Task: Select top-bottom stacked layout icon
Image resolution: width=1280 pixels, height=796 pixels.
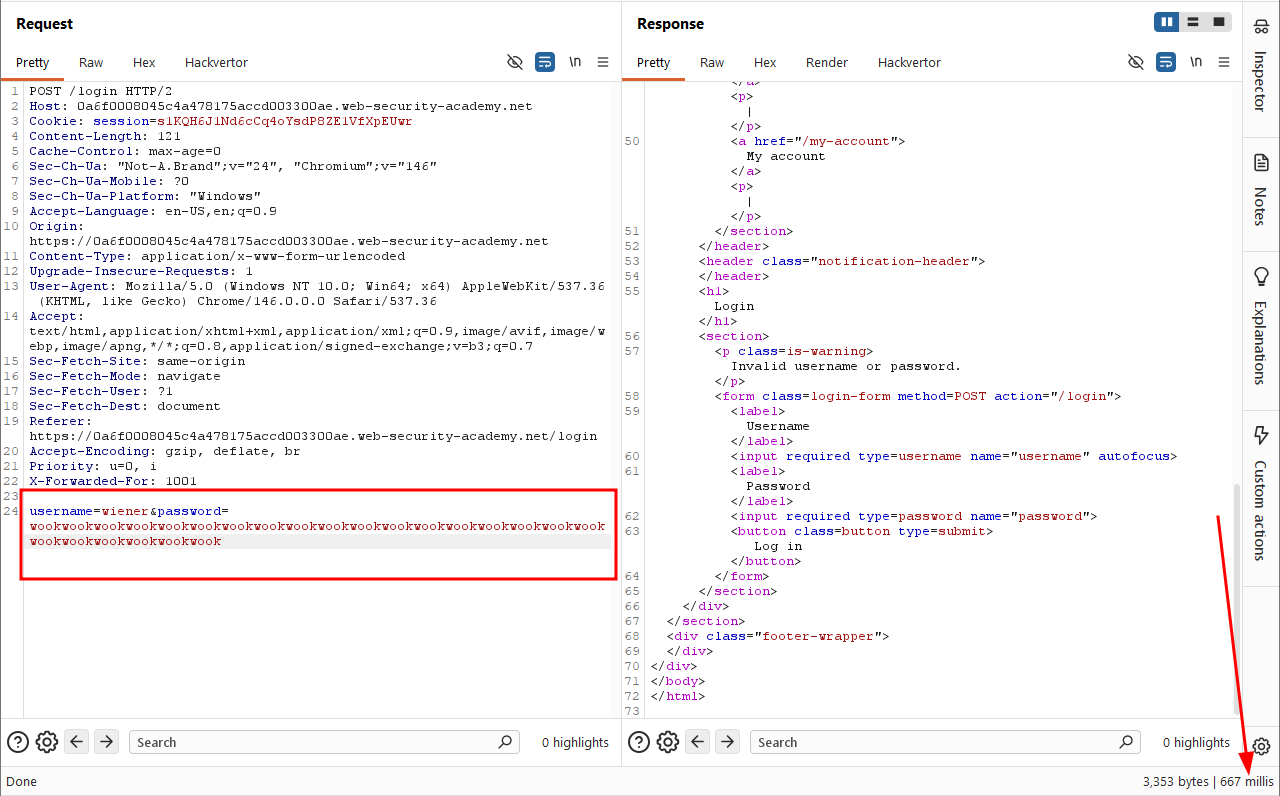Action: [x=1193, y=22]
